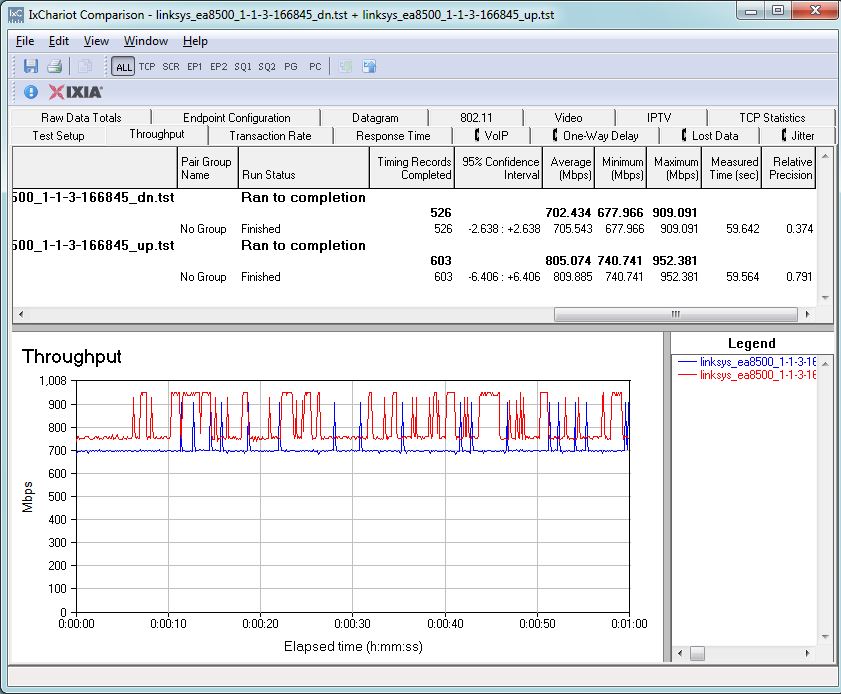
Task: Switch to the Test Setup tab
Action: point(58,136)
